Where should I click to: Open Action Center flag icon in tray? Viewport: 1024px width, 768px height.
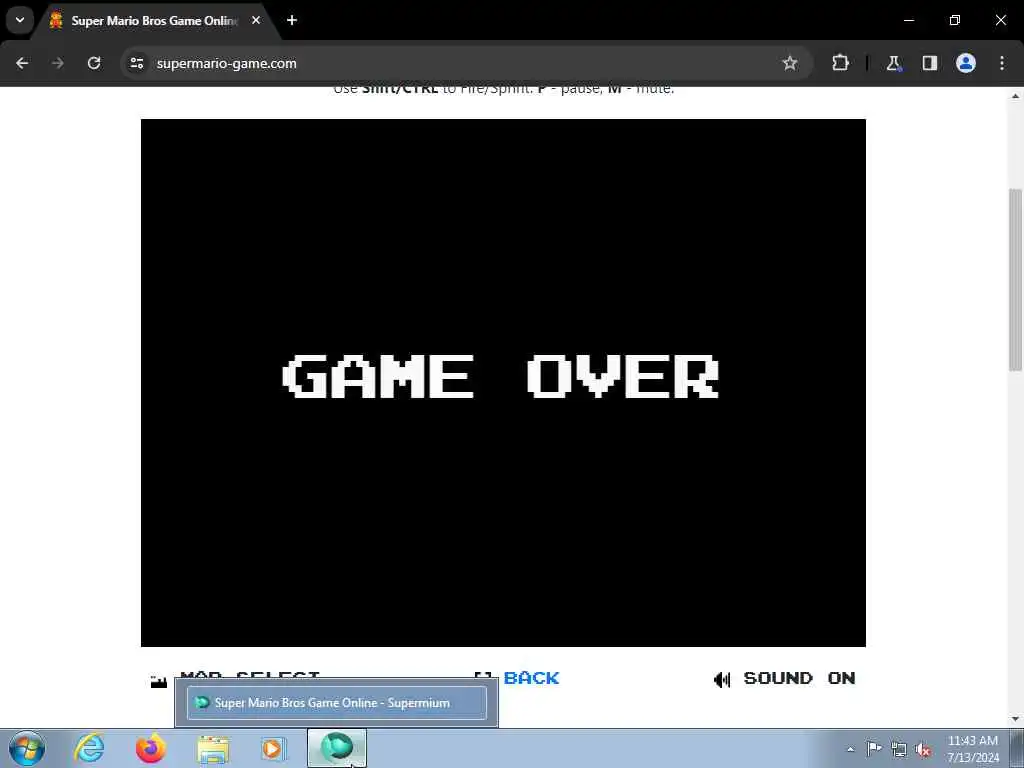873,749
